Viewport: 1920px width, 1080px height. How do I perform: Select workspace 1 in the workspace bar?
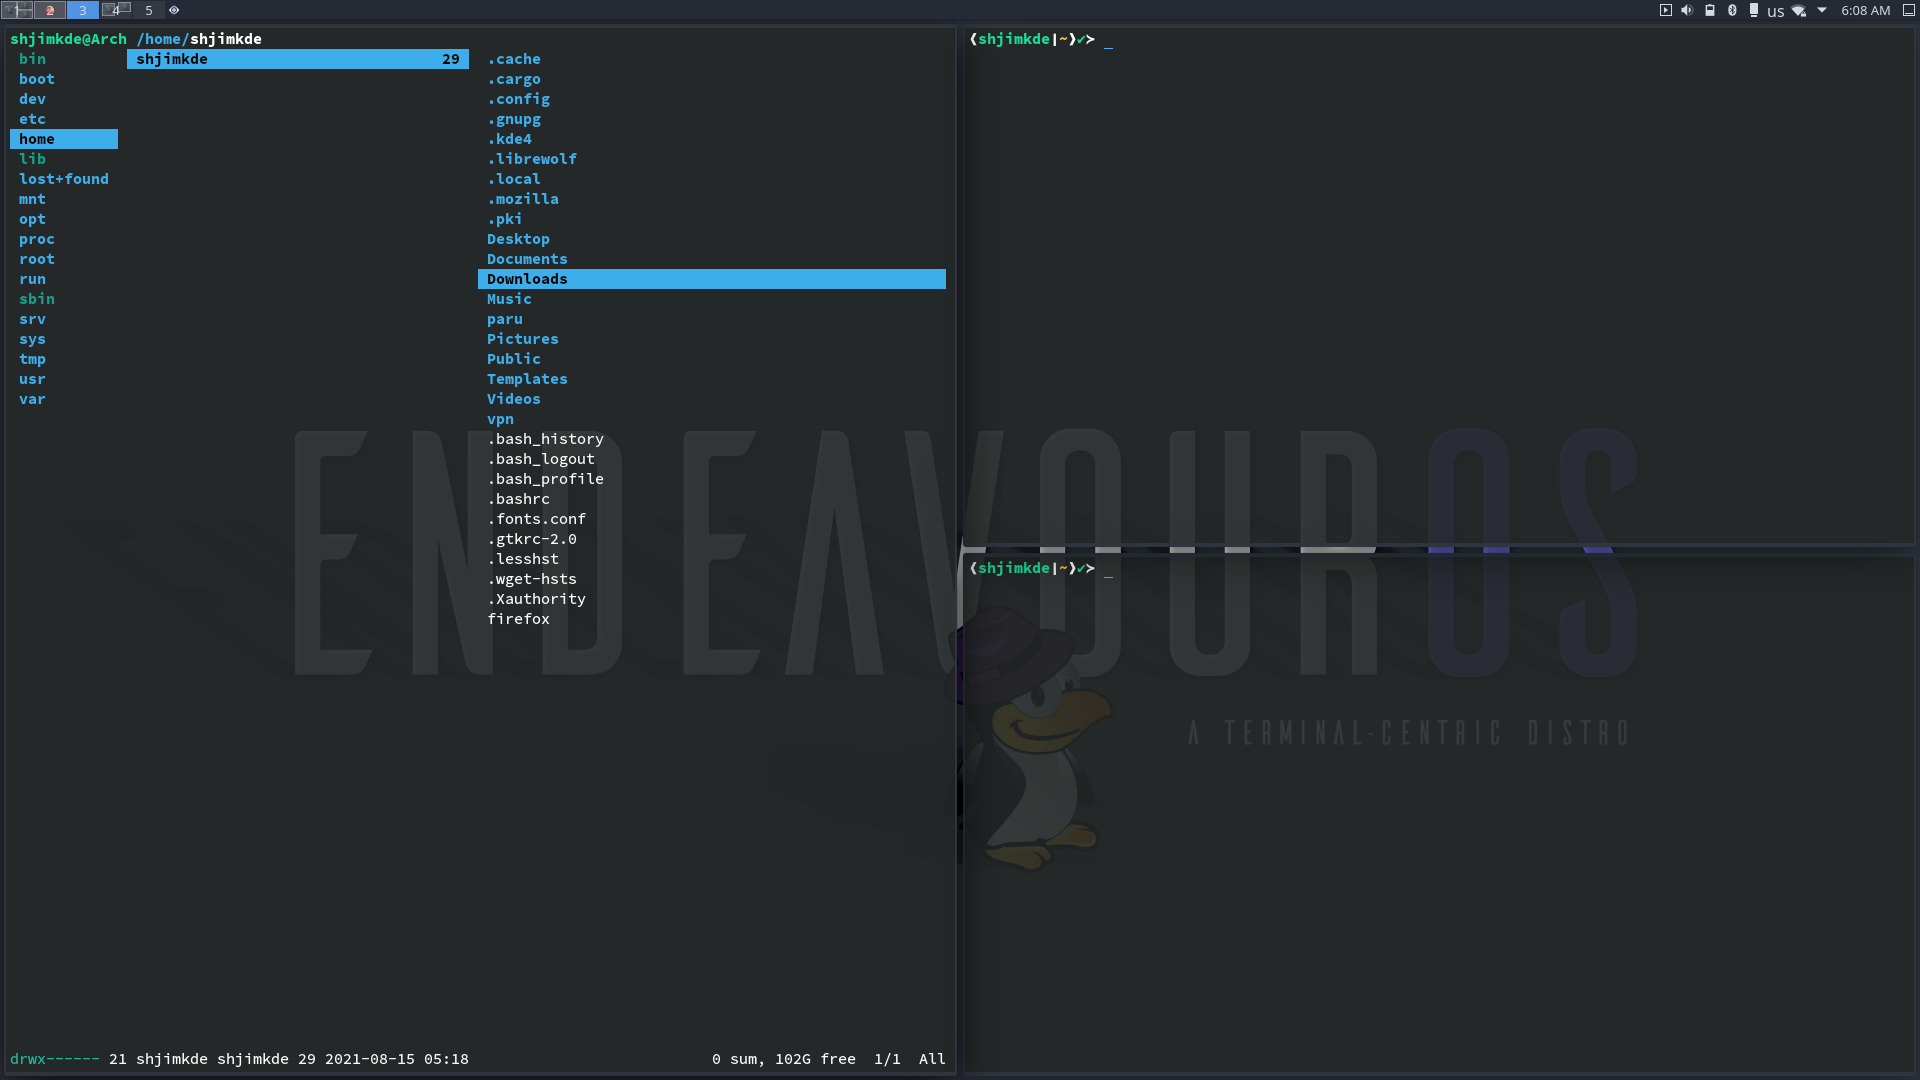click(x=16, y=10)
